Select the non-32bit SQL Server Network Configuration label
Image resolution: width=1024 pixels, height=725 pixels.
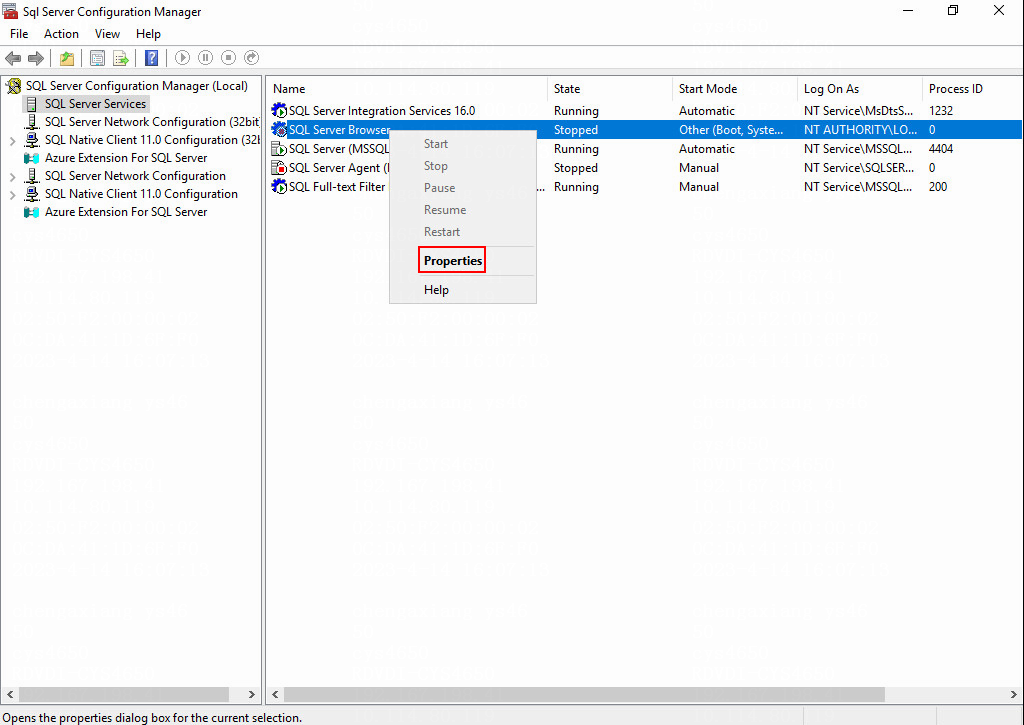[135, 176]
